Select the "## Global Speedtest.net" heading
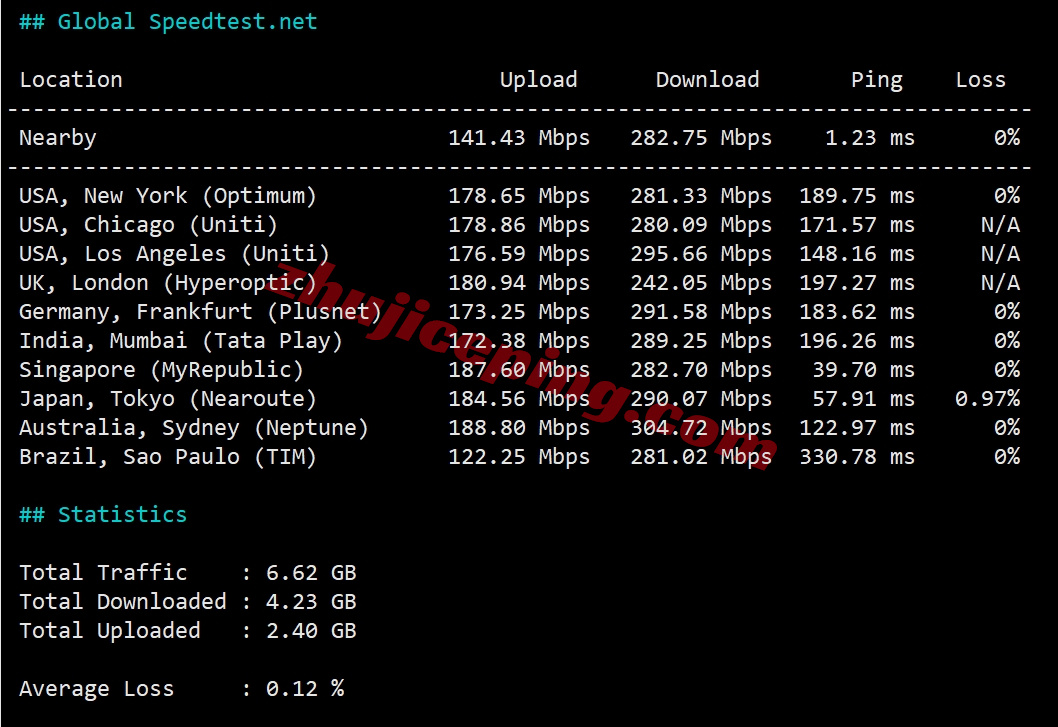This screenshot has width=1058, height=727. (168, 21)
